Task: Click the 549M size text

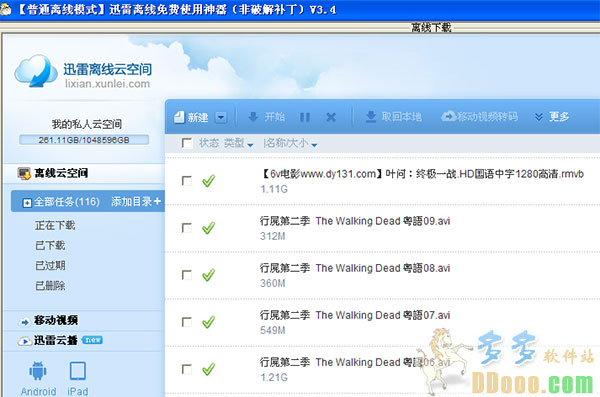Action: (x=273, y=330)
